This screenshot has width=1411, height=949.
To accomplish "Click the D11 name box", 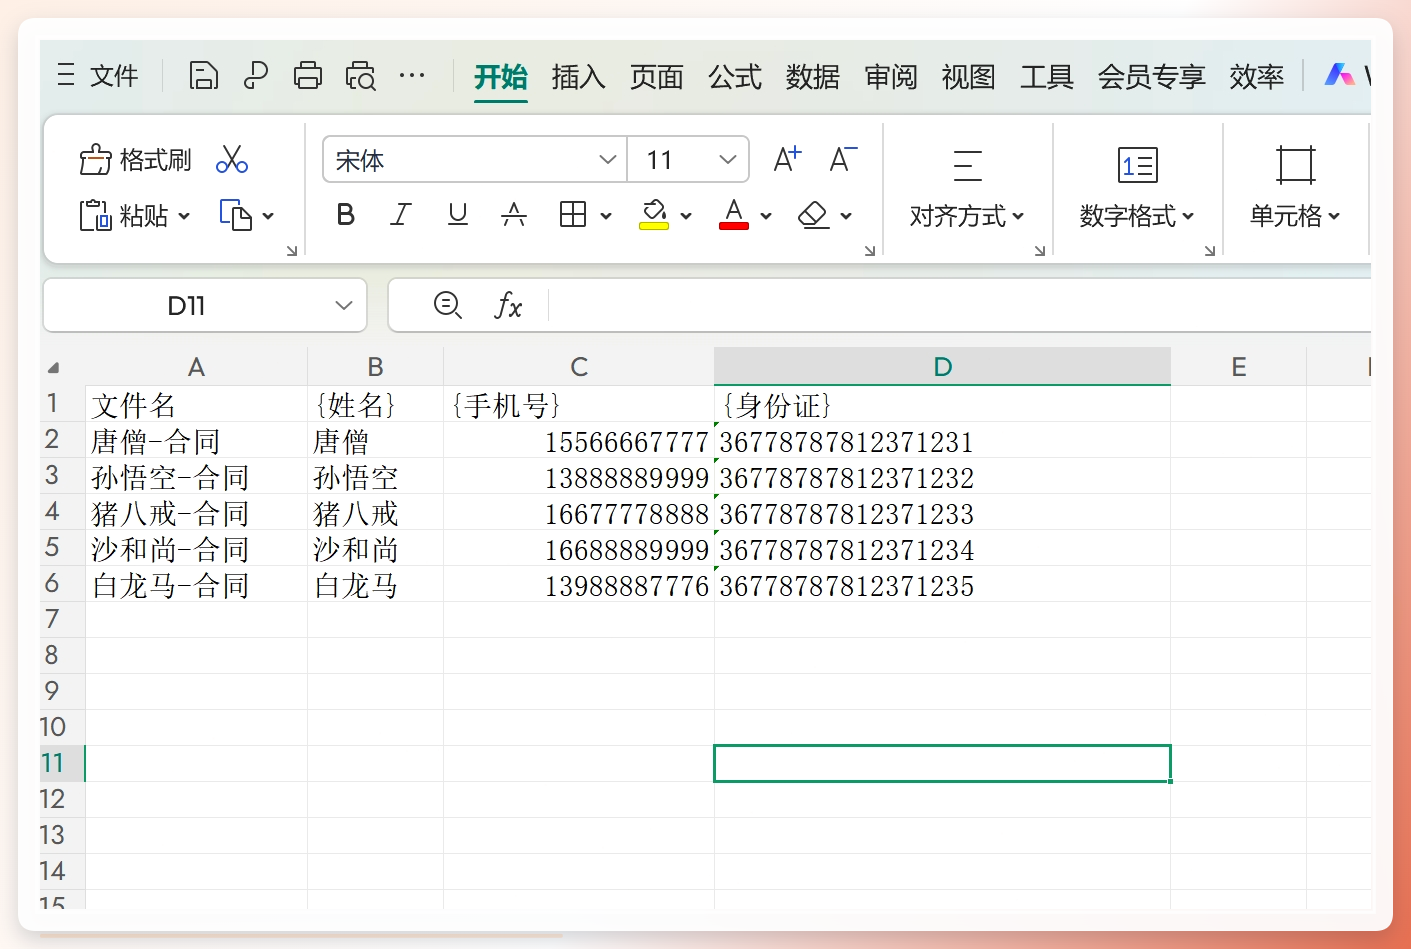I will [186, 306].
